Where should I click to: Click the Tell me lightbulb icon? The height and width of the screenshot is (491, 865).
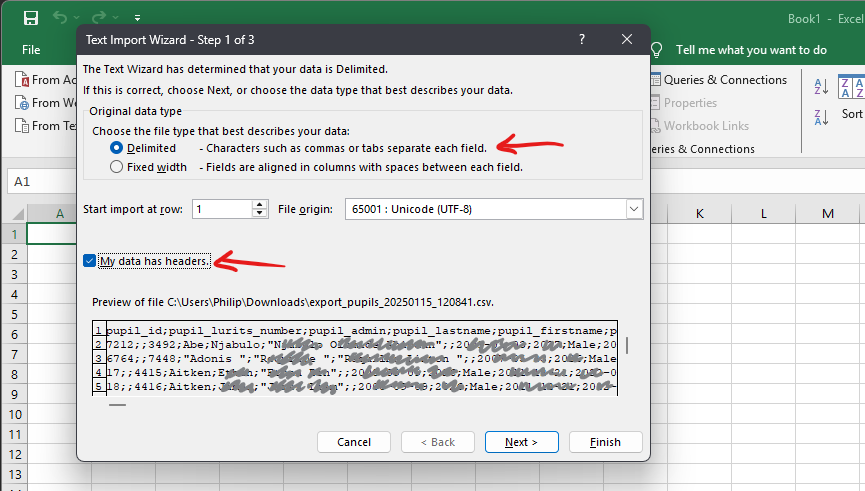(657, 49)
